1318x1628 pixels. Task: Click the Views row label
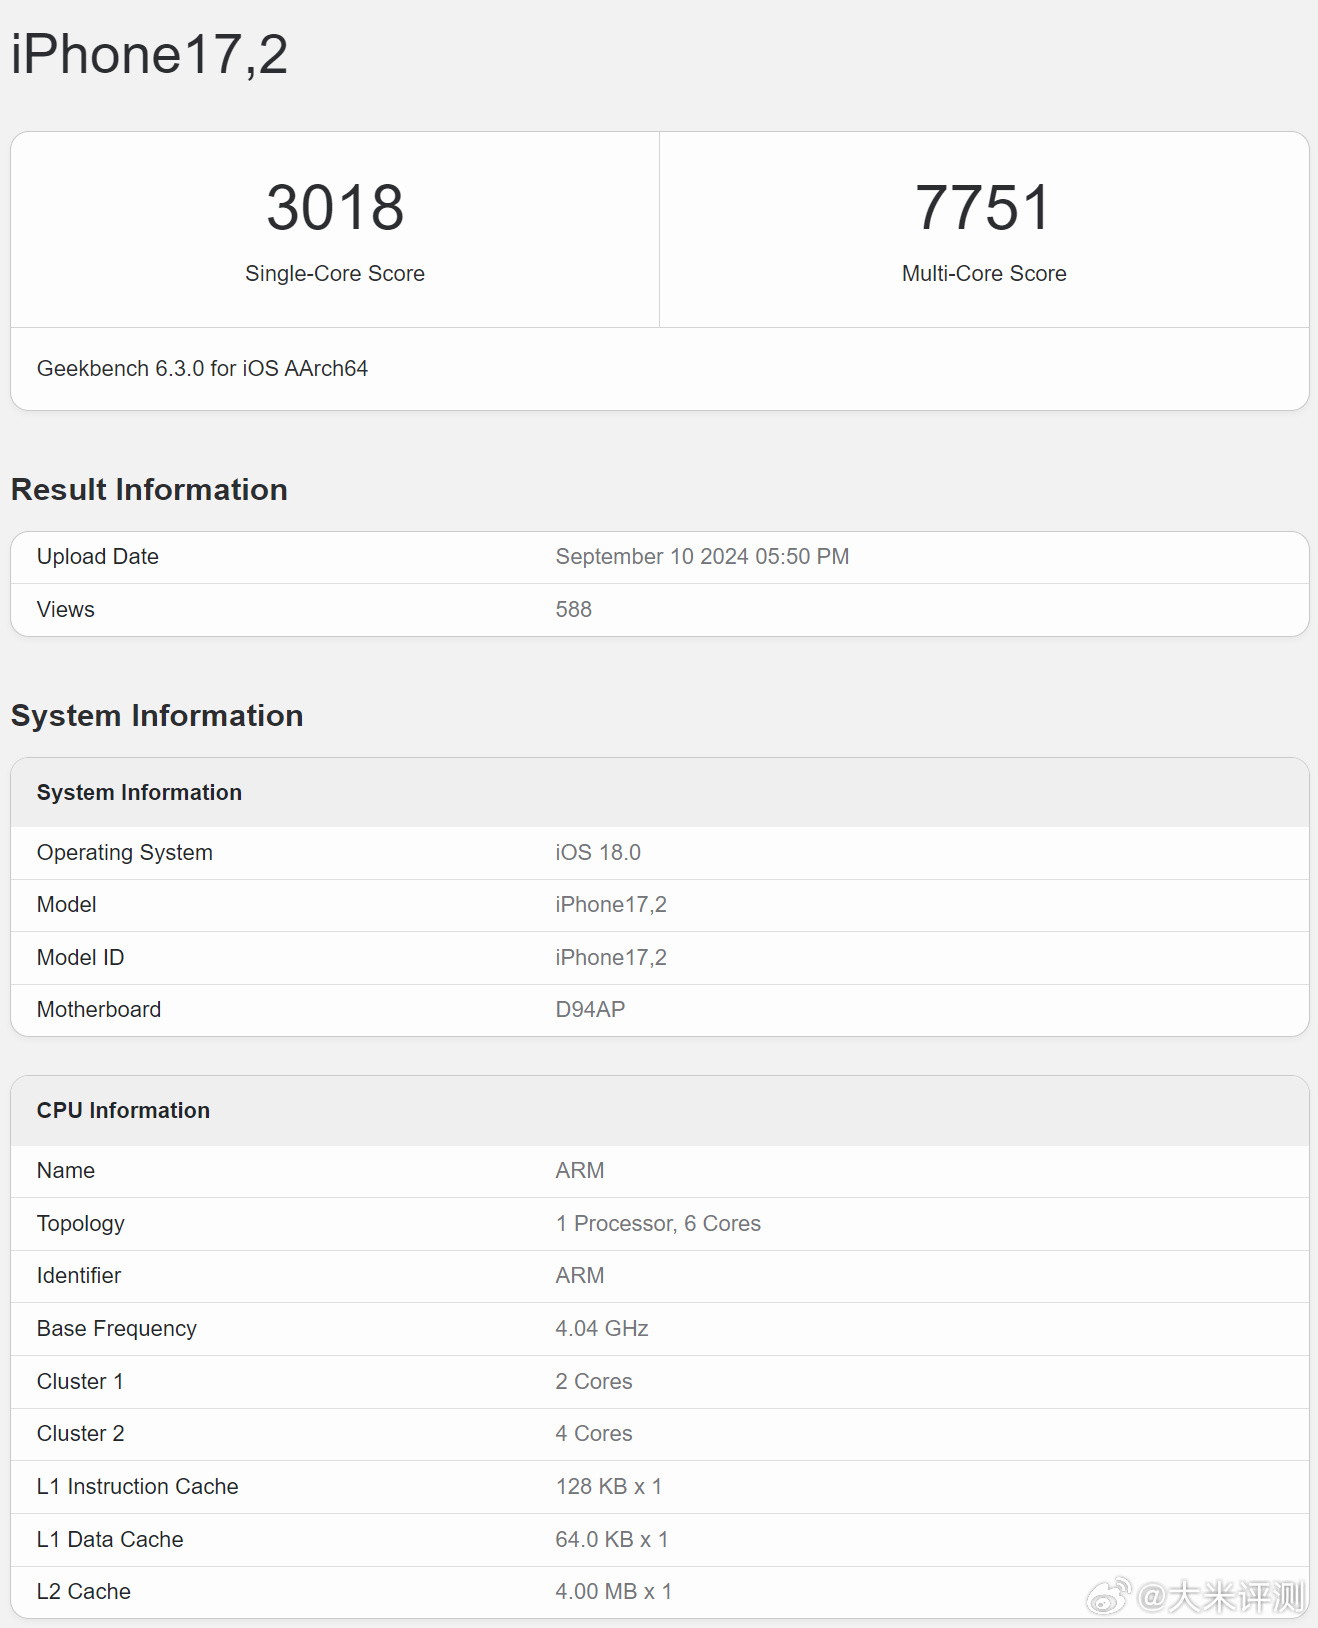(x=66, y=610)
